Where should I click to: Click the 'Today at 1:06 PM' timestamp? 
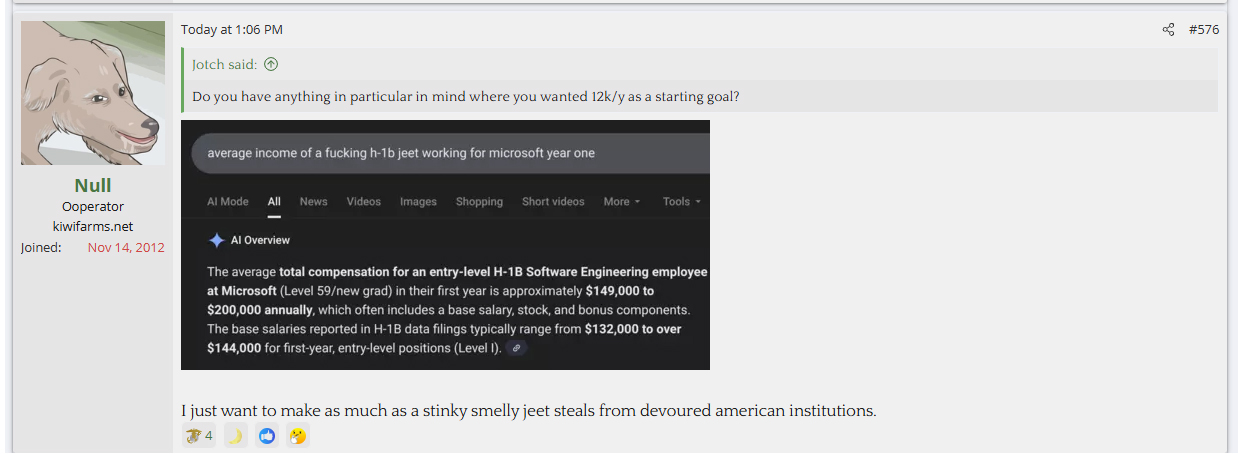tap(232, 30)
